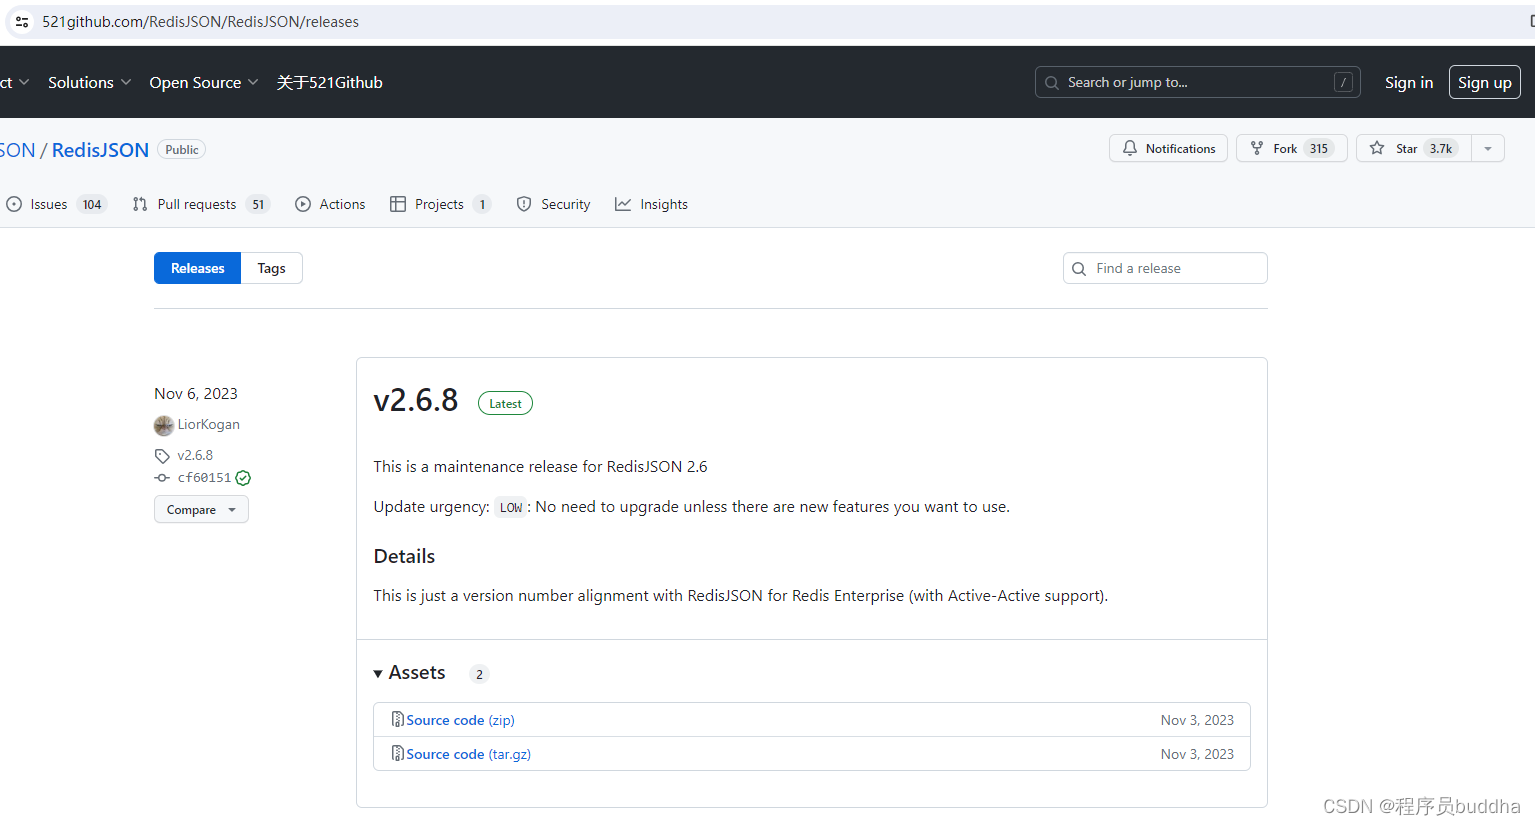
Task: Focus the Find a release search box
Action: (x=1165, y=268)
